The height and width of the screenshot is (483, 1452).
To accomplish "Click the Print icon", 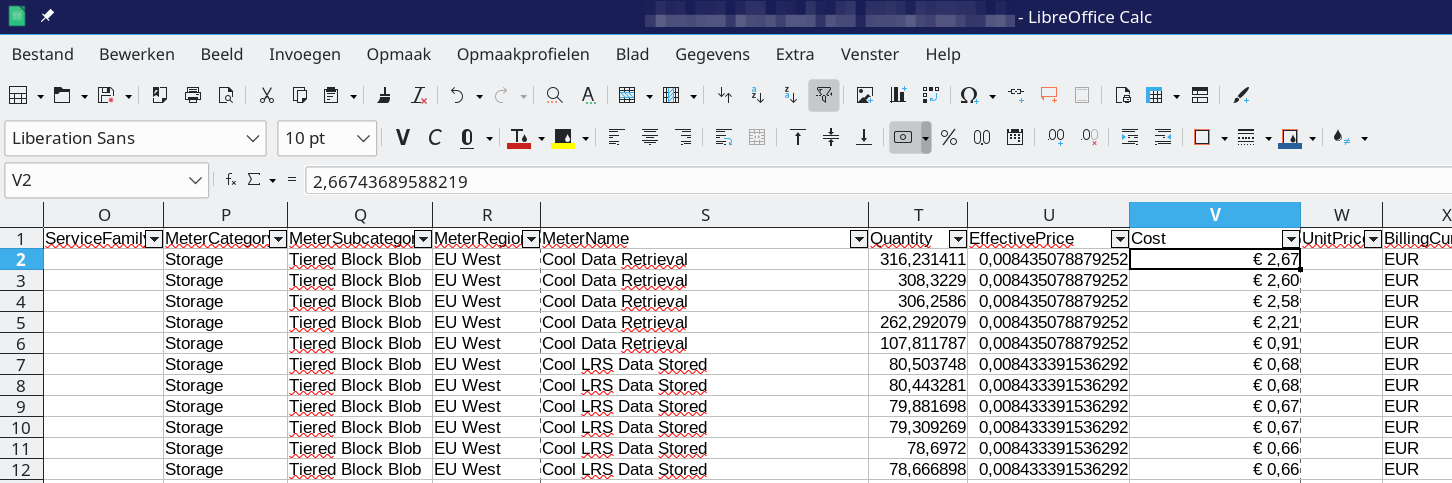I will (x=193, y=95).
